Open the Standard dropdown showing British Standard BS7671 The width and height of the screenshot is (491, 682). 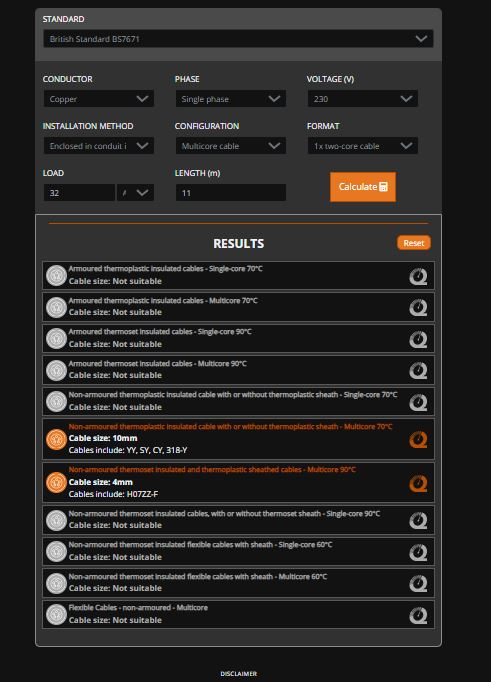click(238, 39)
